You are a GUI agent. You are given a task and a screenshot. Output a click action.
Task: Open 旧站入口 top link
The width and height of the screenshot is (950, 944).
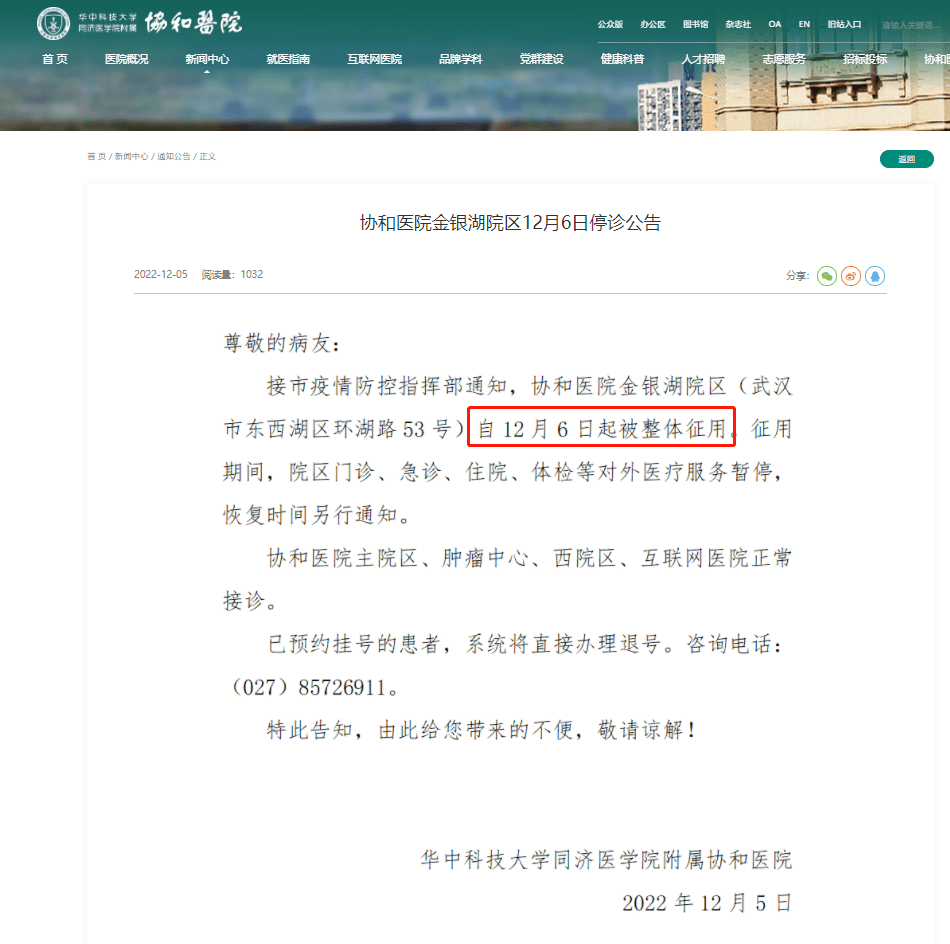[x=844, y=24]
